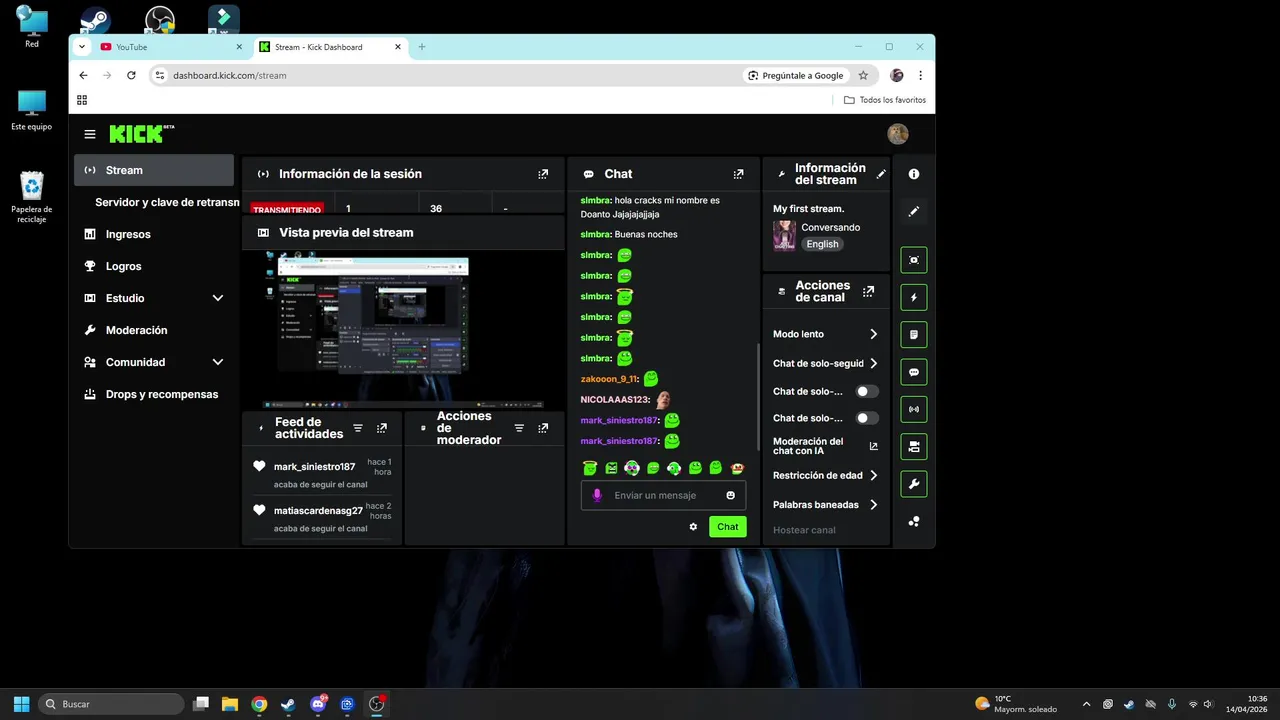This screenshot has height=720, width=1280.
Task: Pop out the Acciones de moderador panel
Action: 543,428
